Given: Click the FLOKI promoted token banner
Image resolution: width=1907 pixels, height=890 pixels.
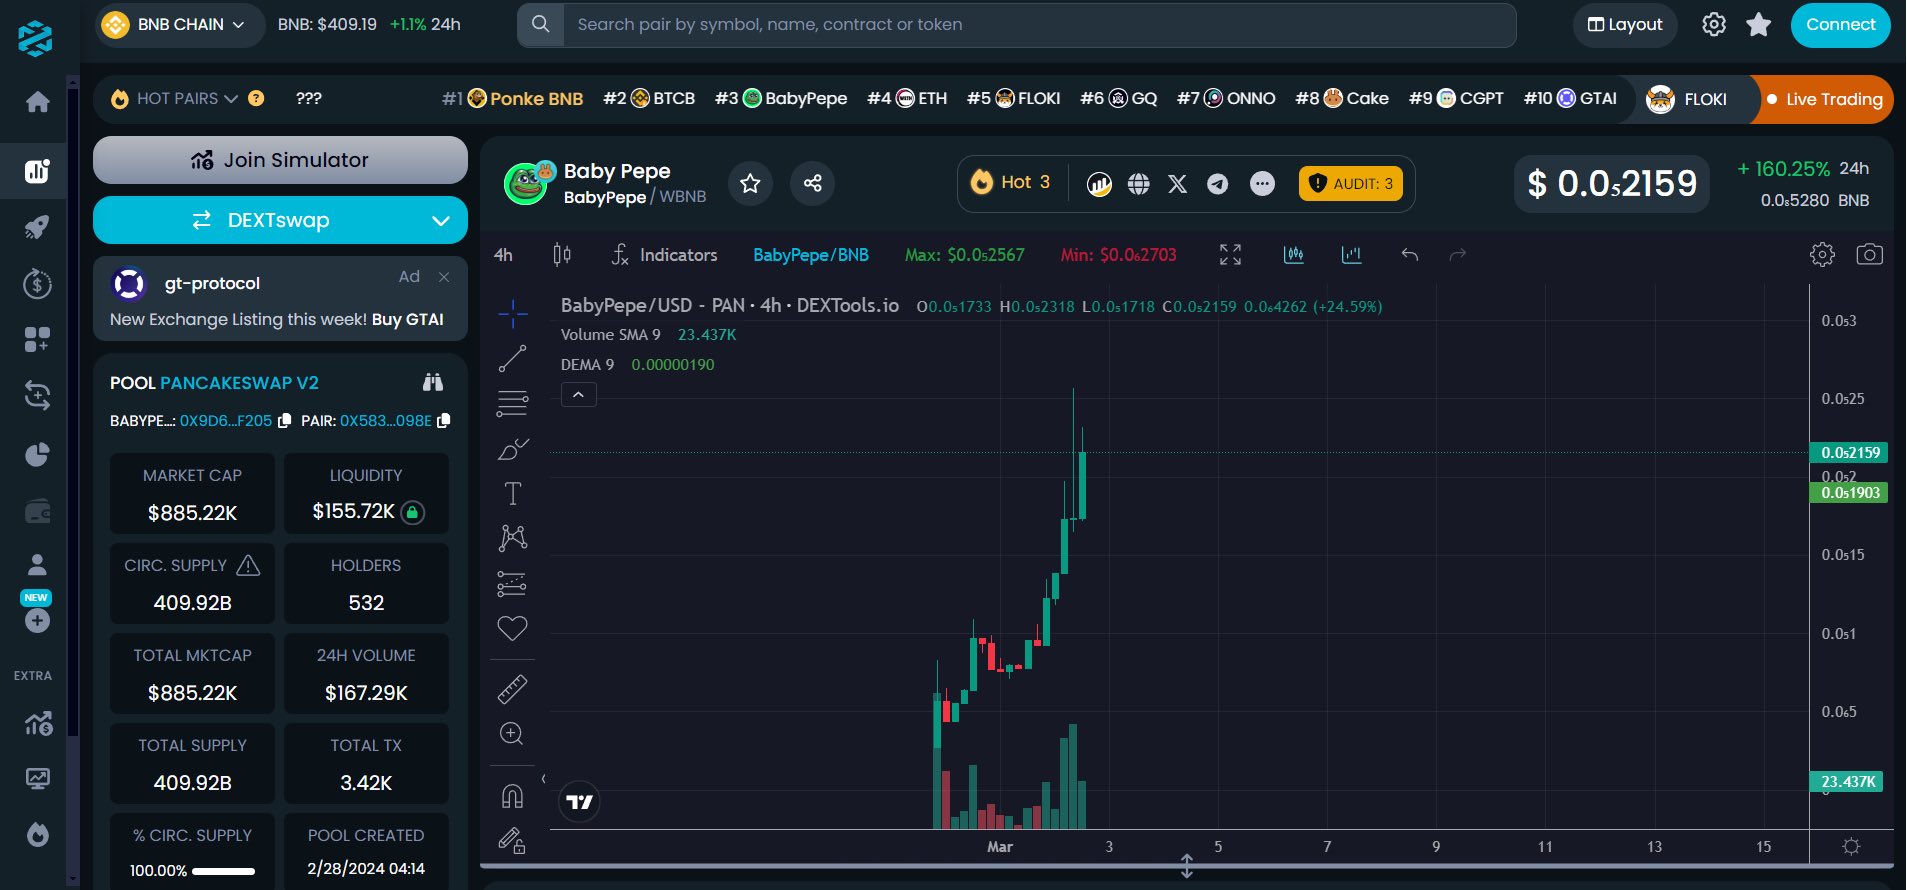Looking at the screenshot, I should click(1690, 99).
